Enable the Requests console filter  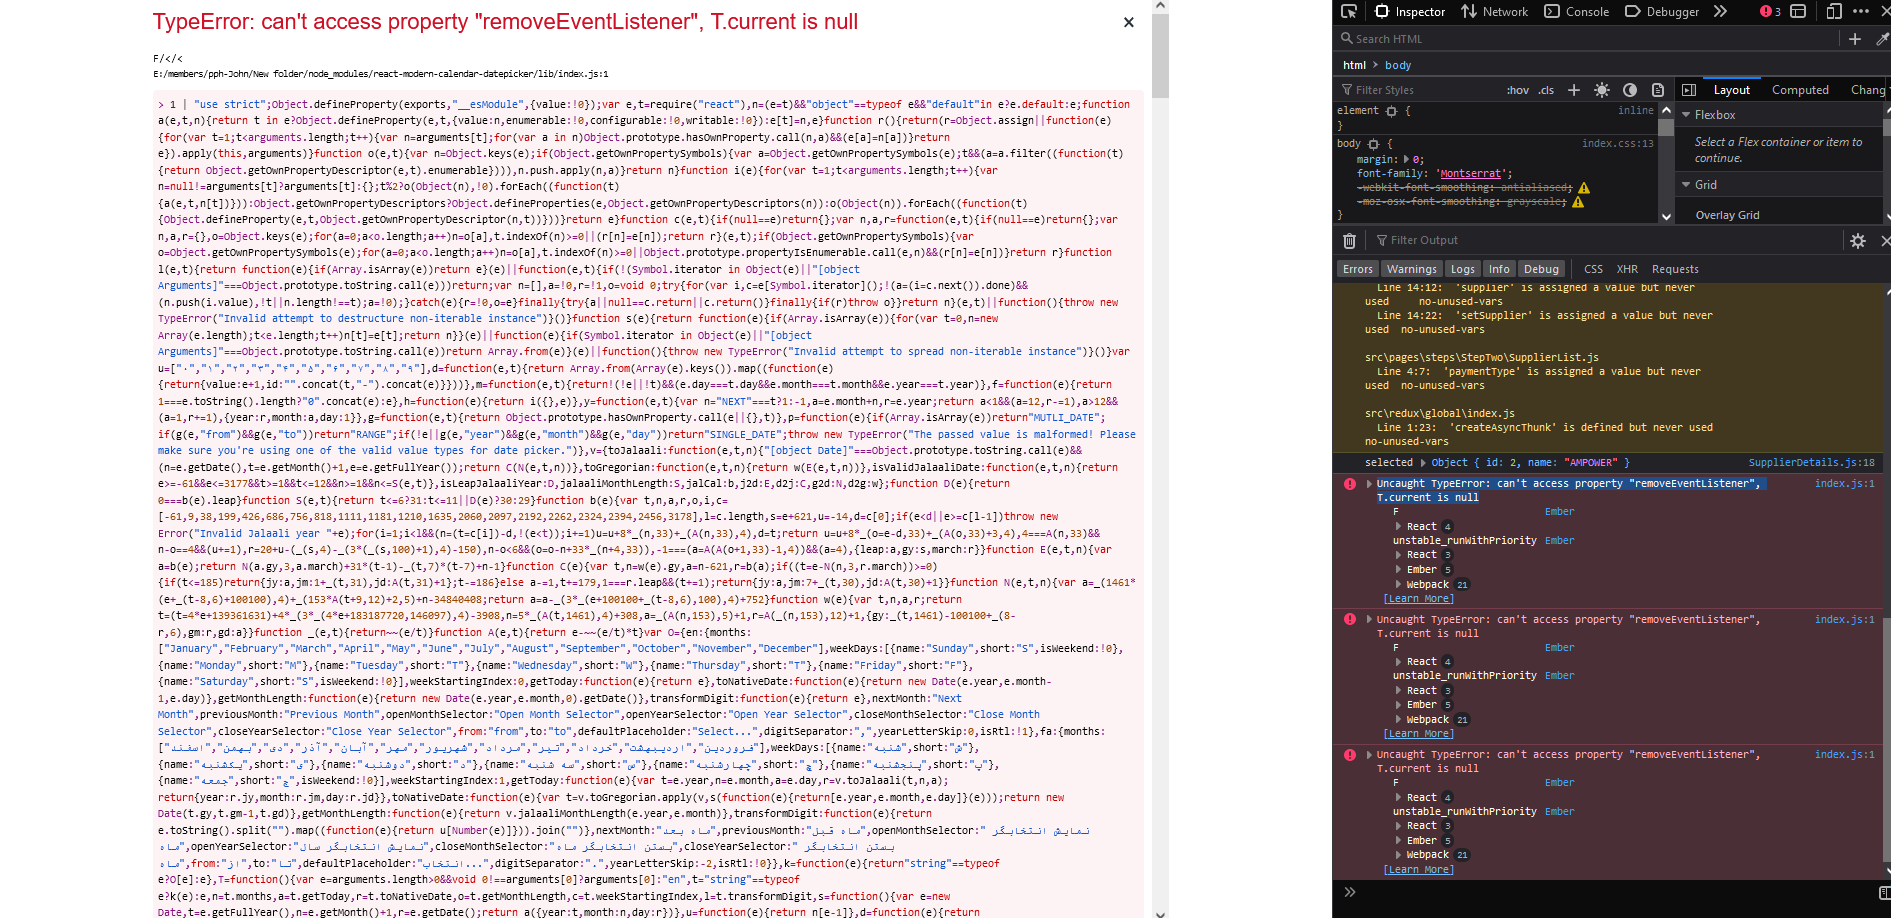(1675, 269)
